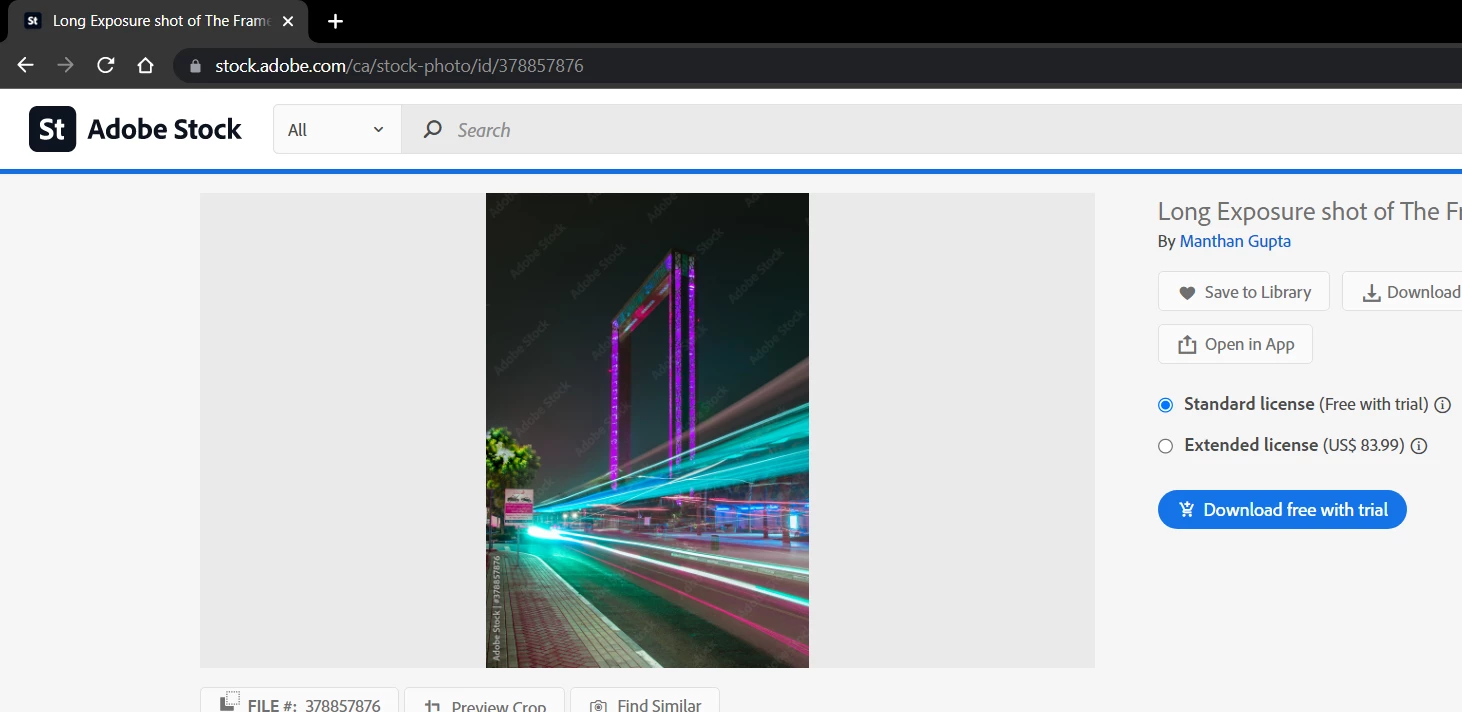Click the padlock site info icon
The image size is (1462, 712).
(x=195, y=66)
